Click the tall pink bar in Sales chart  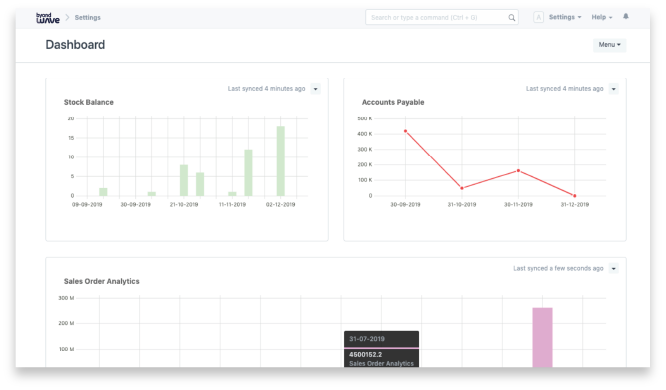pos(542,337)
